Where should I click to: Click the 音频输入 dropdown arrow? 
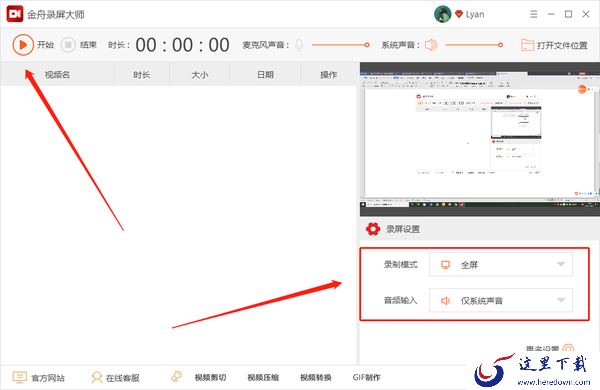561,300
